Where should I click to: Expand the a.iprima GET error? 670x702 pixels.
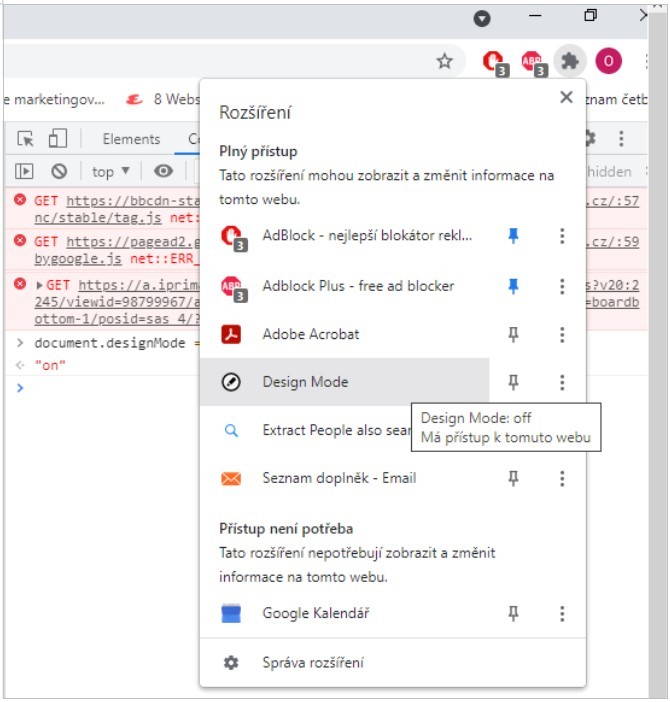coord(39,285)
